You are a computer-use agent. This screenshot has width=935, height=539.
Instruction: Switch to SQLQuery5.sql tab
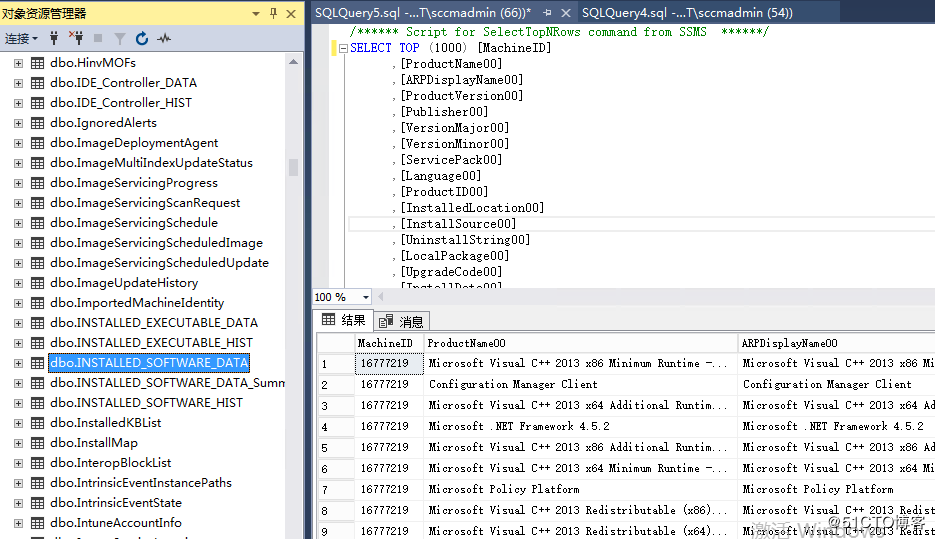coord(422,13)
